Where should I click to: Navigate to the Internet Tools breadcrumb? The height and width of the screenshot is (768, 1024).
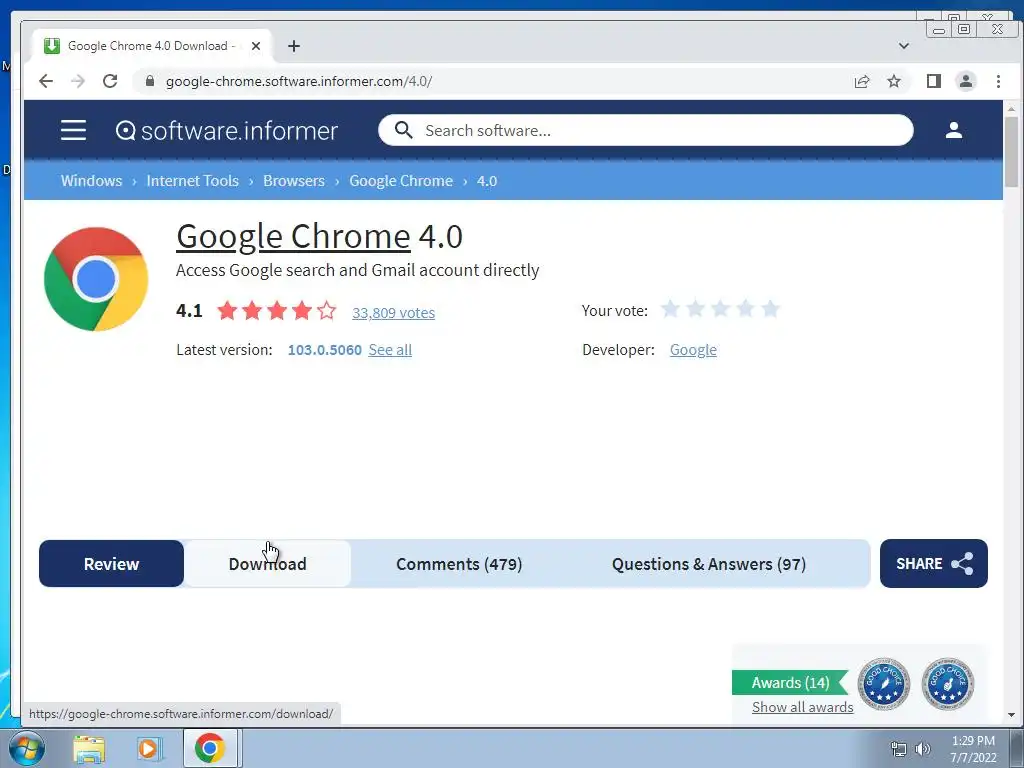193,181
